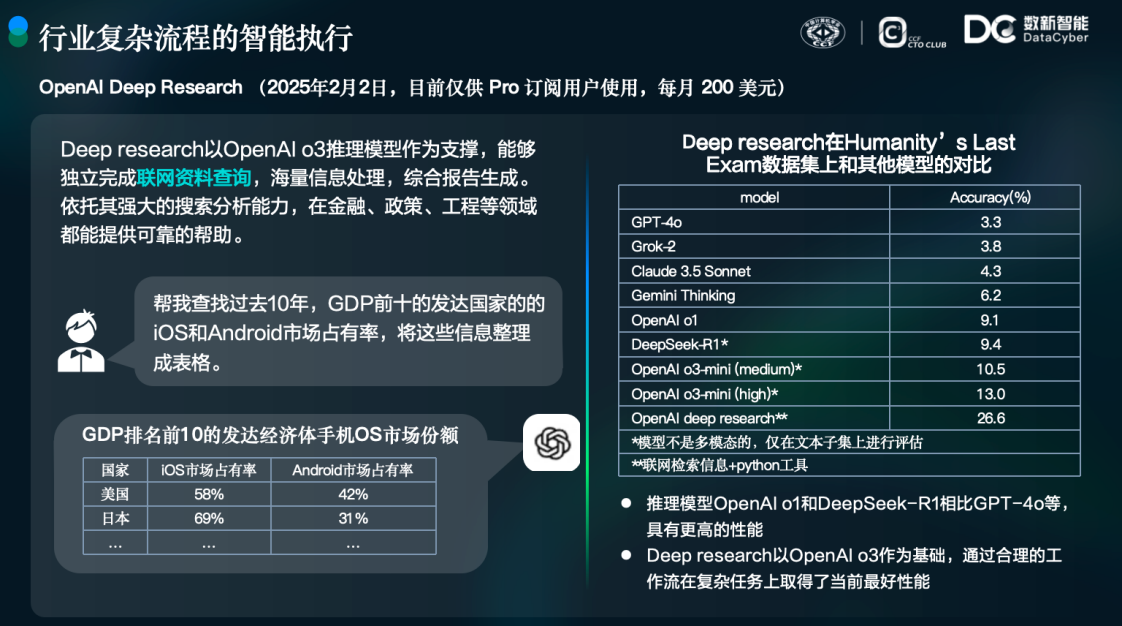
Task: Click highlighted text 联网资料查询
Action: coord(193,177)
